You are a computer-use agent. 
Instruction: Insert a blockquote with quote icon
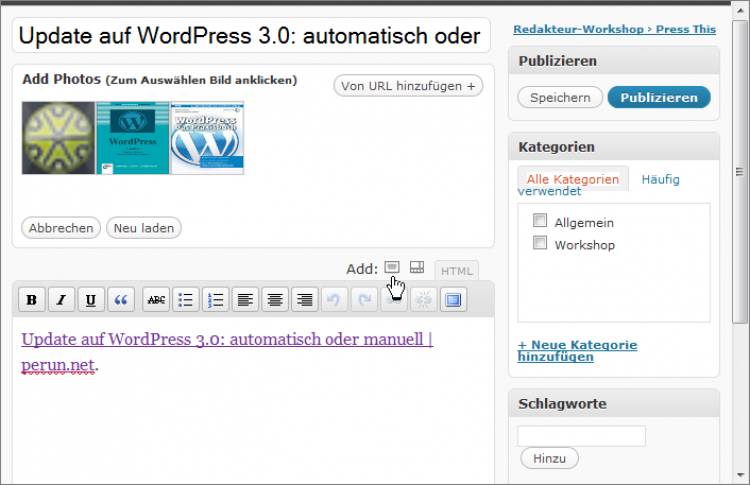point(121,299)
